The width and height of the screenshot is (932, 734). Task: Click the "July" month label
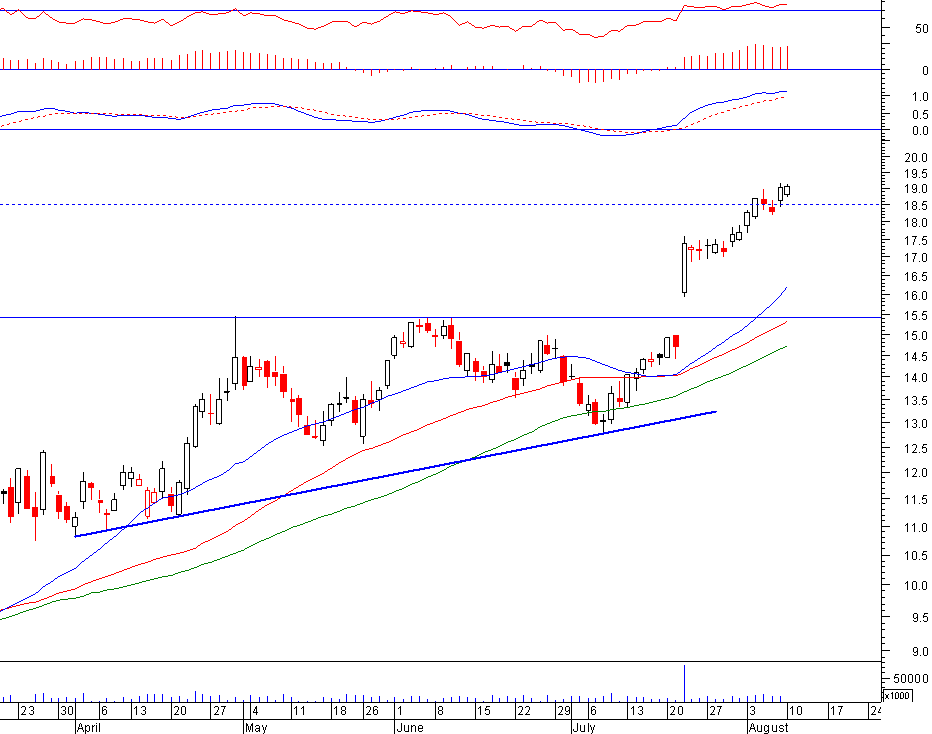coord(584,727)
